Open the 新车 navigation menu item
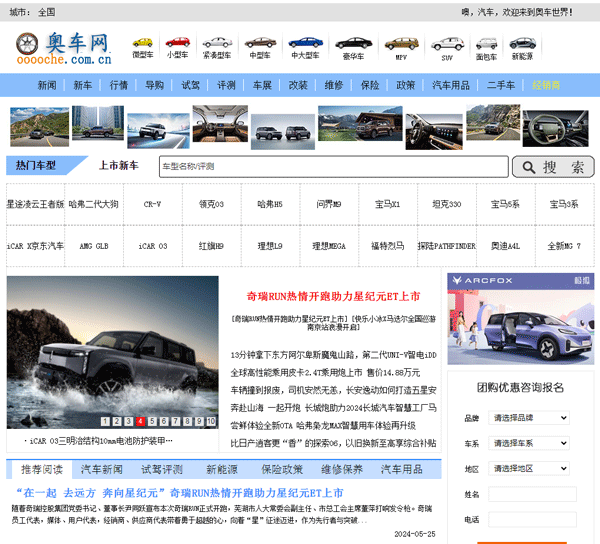 pyautogui.click(x=82, y=85)
